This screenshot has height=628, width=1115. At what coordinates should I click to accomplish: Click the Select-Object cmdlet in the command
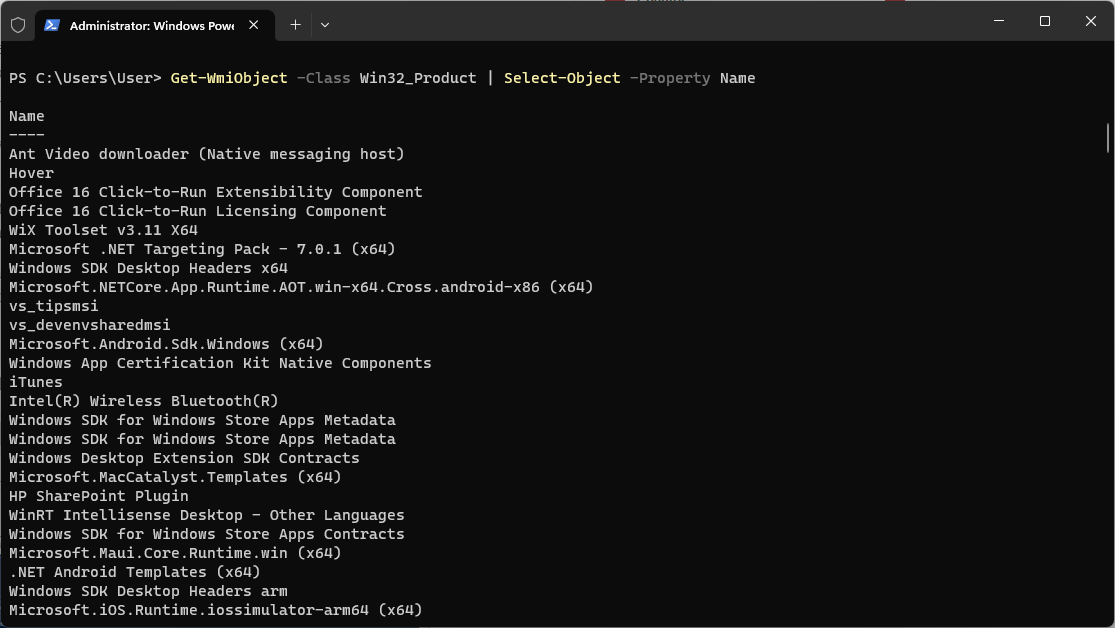(x=562, y=78)
